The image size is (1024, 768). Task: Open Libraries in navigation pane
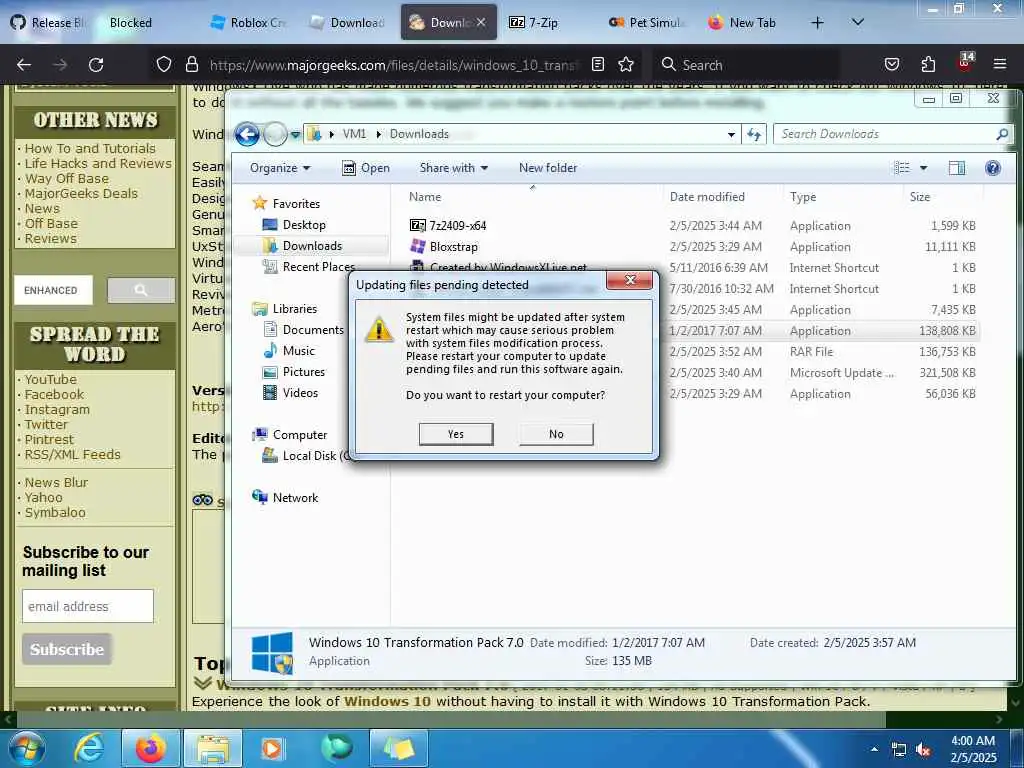(x=284, y=309)
